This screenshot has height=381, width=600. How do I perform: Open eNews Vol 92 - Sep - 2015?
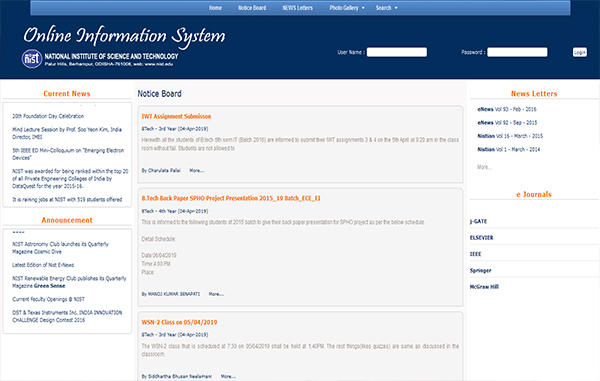pyautogui.click(x=507, y=123)
